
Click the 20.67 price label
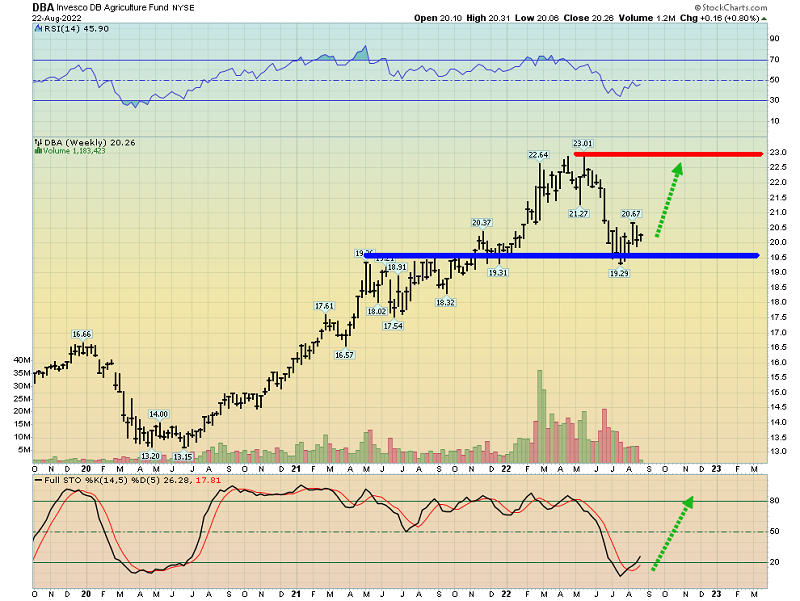coord(631,213)
